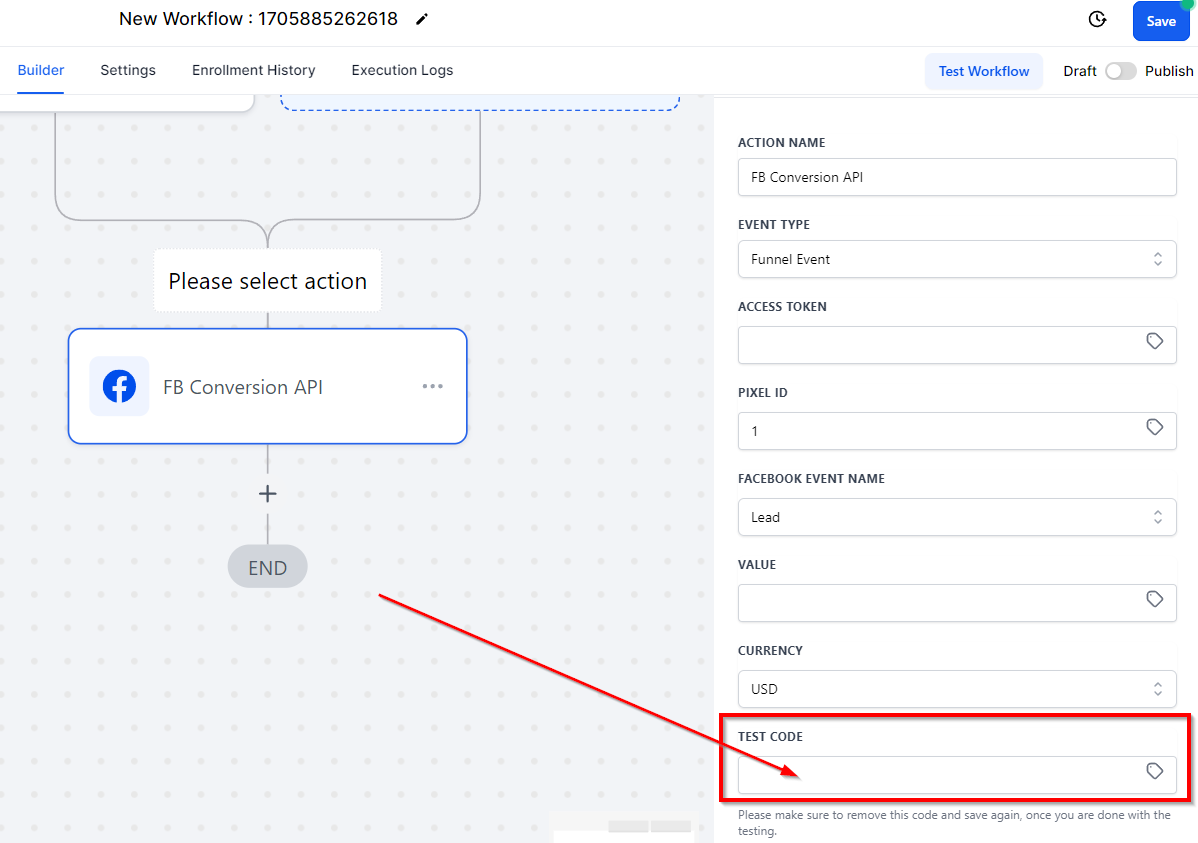Click the Test Workflow button
The image size is (1198, 843).
pos(983,71)
